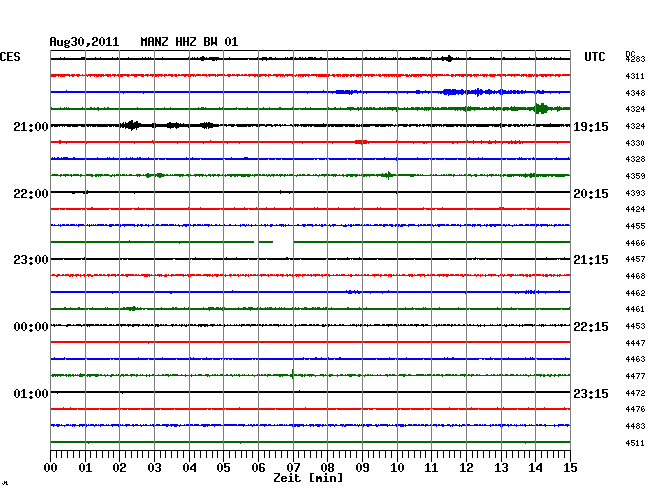Click the gap in the green trace near minute 7
This screenshot has height=494, width=650.
284,242
